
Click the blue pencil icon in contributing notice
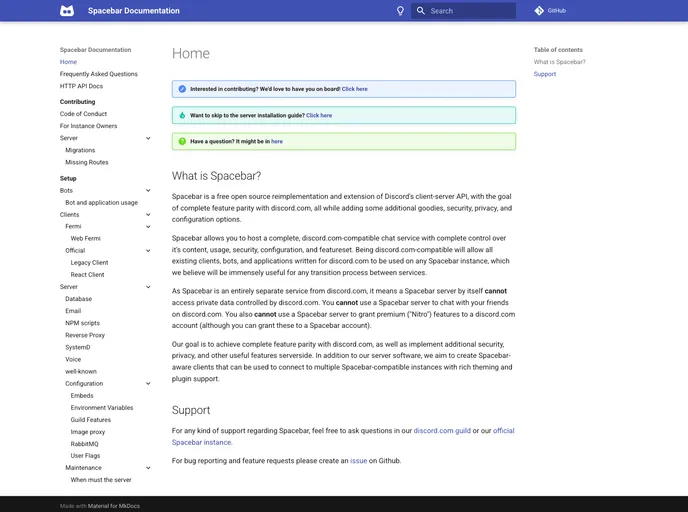[182, 89]
